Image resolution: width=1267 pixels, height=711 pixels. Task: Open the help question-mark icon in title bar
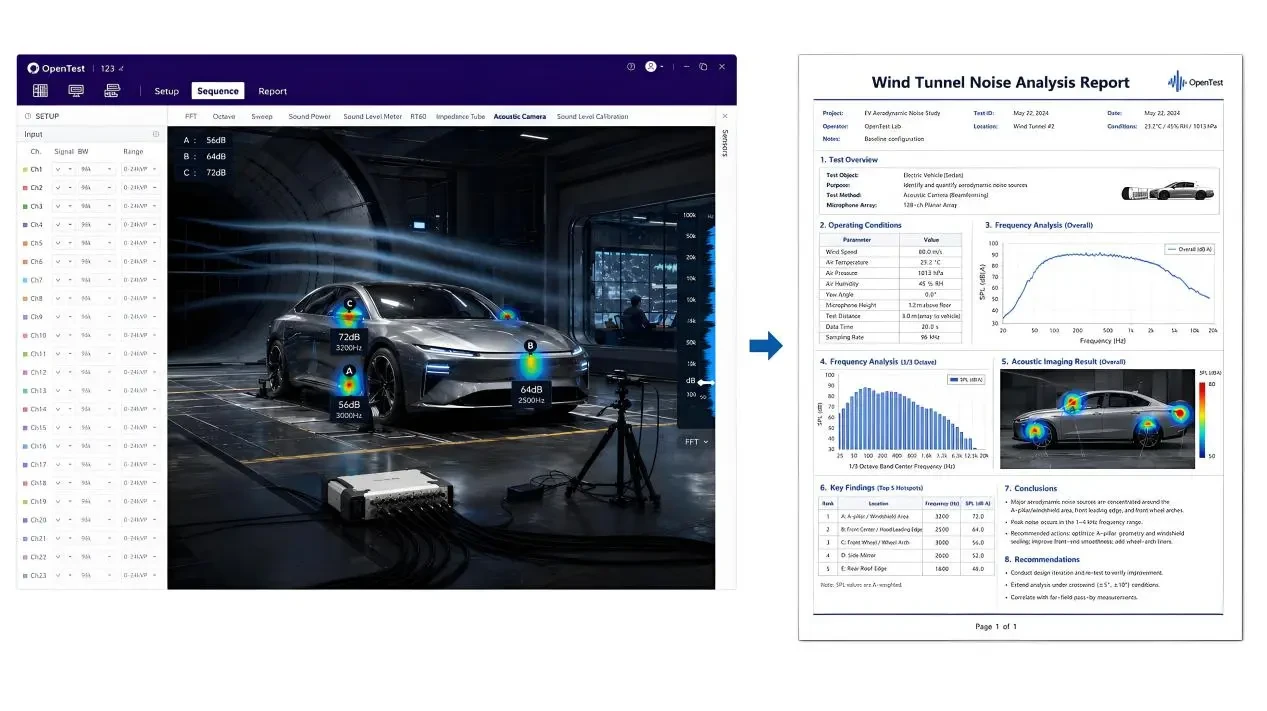pyautogui.click(x=631, y=67)
